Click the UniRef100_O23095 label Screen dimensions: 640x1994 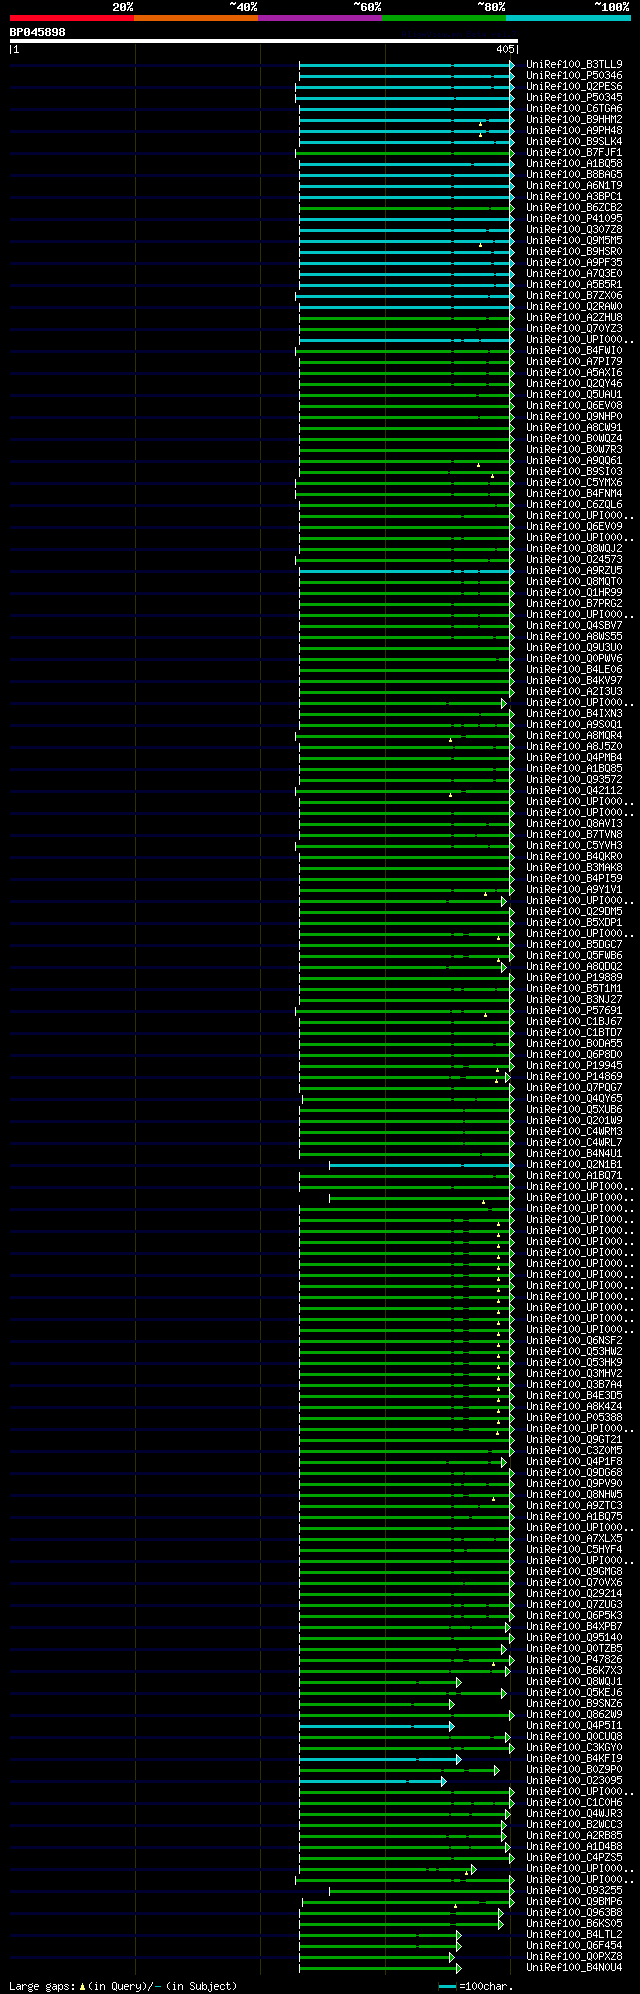click(574, 1780)
